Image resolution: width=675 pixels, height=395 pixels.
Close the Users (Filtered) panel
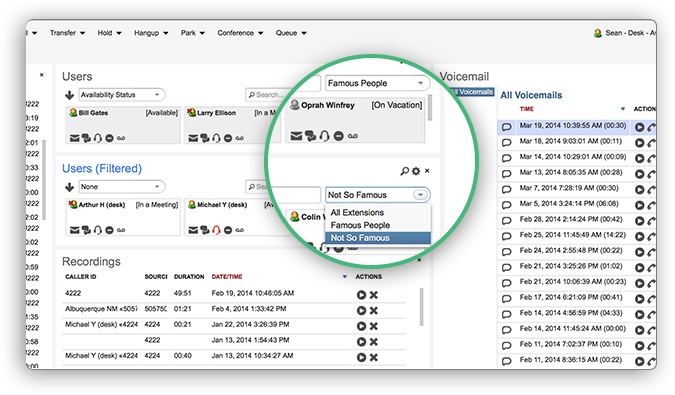point(427,171)
